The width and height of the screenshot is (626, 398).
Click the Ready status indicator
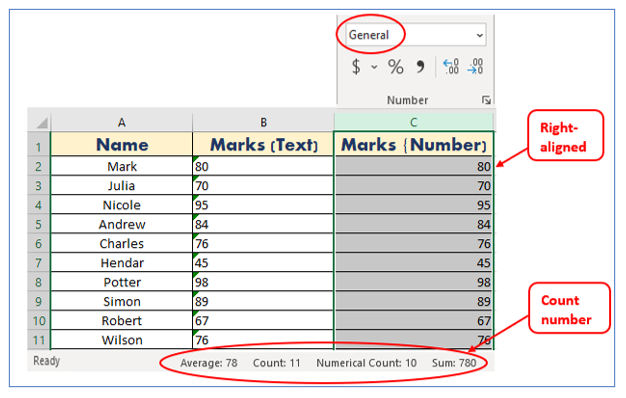46,361
